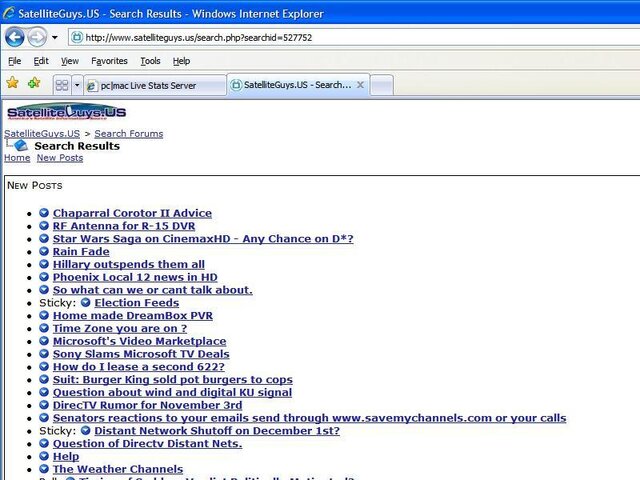The height and width of the screenshot is (480, 640).
Task: Click icon beside Hillary outspends them all
Action: [x=44, y=264]
